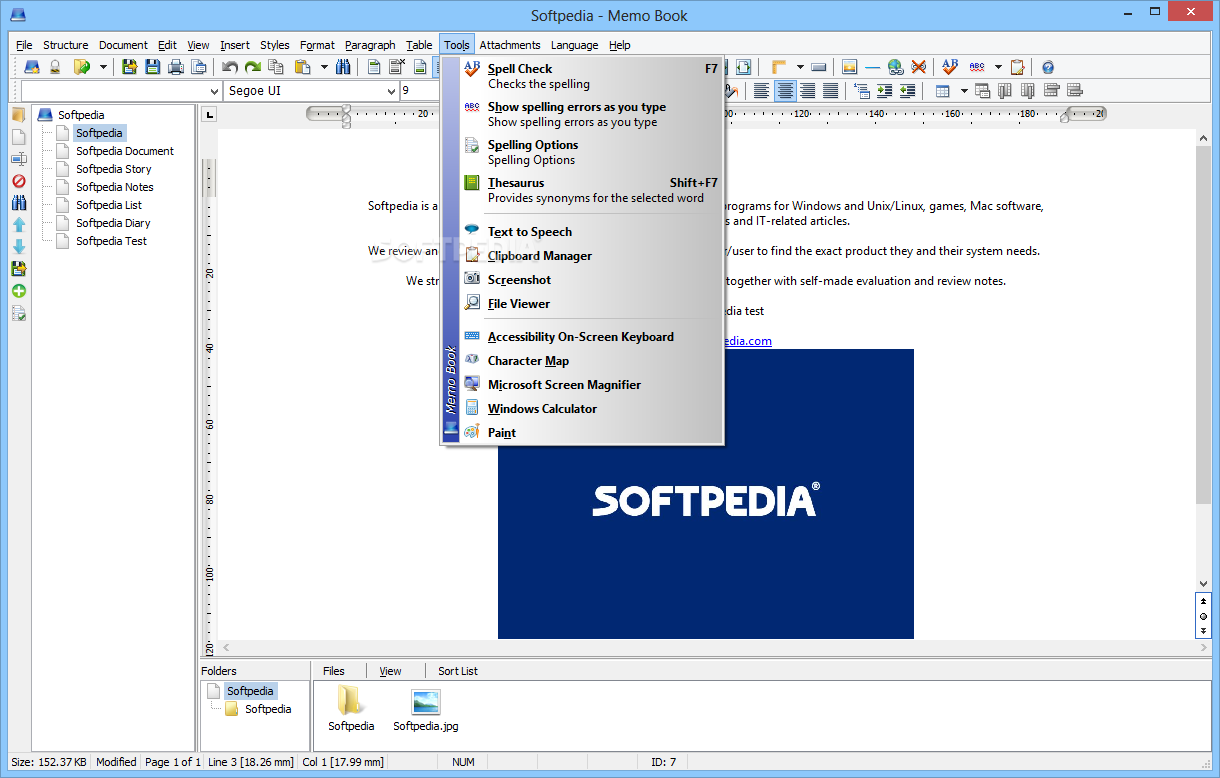Open the Attachments menu
This screenshot has height=778, width=1220.
pyautogui.click(x=509, y=45)
